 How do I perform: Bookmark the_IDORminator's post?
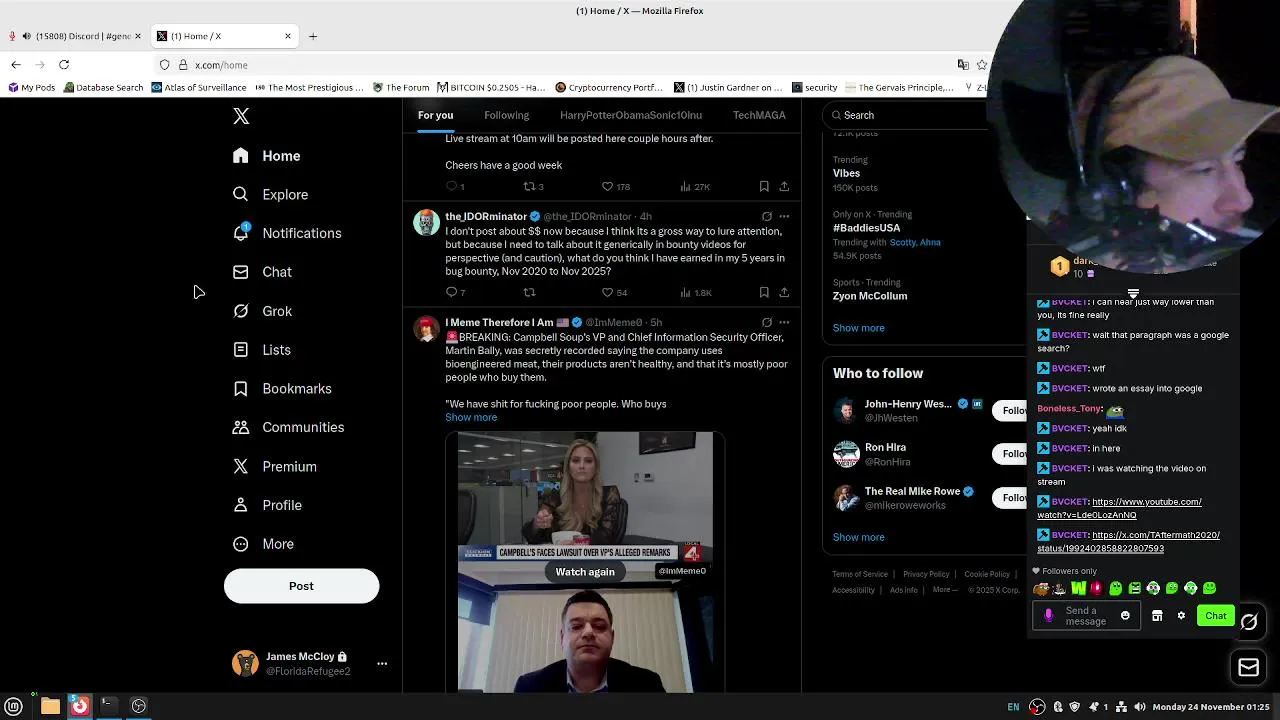[764, 292]
